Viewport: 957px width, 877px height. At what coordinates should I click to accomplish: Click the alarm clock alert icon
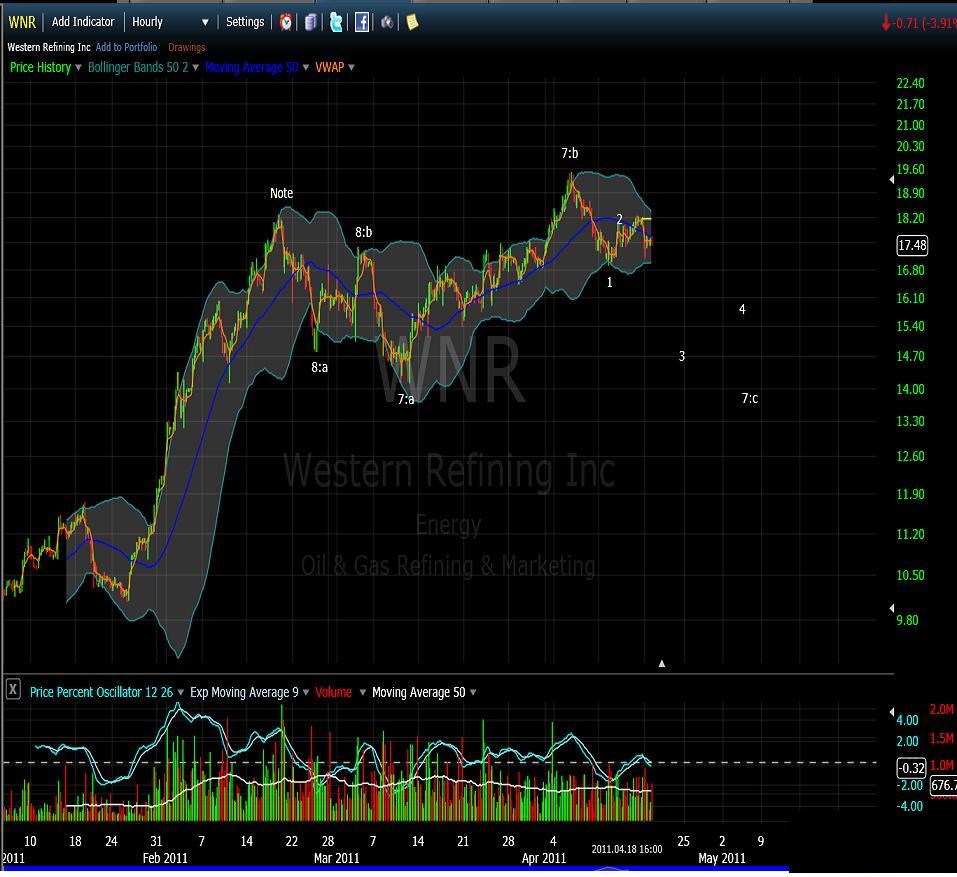pos(286,22)
